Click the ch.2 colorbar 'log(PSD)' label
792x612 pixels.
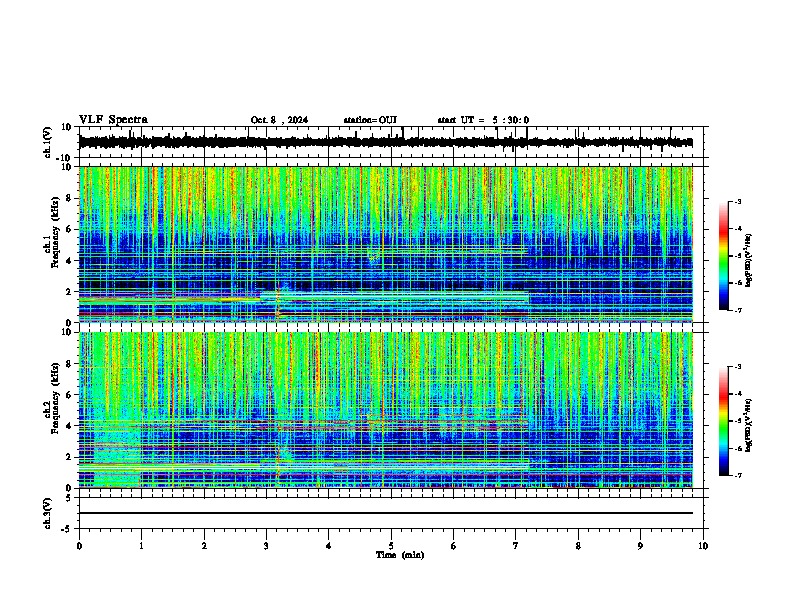[x=748, y=425]
